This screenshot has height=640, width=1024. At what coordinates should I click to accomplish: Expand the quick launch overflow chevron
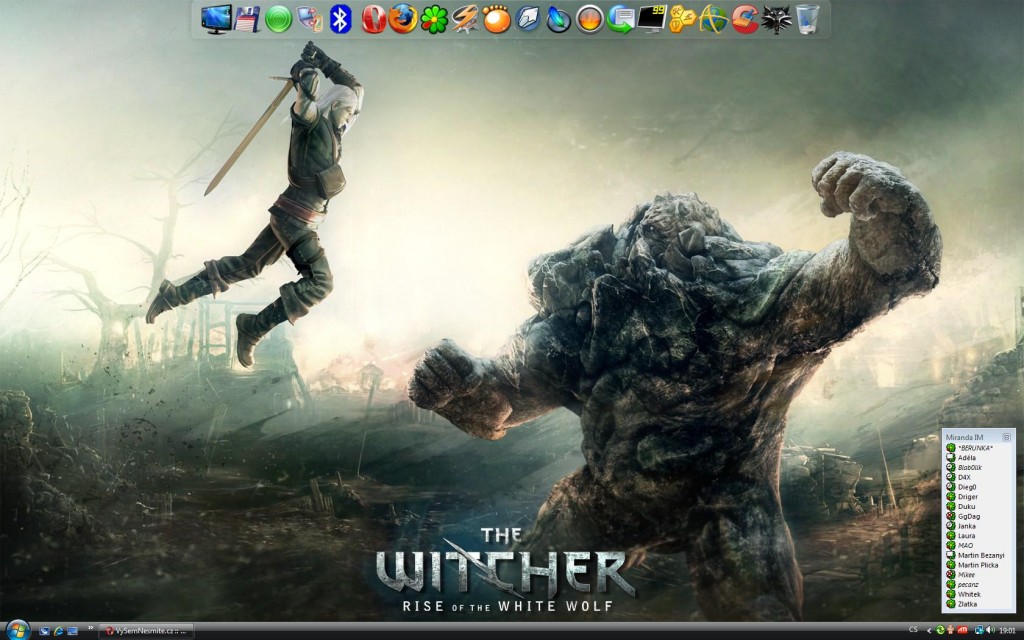(x=90, y=628)
